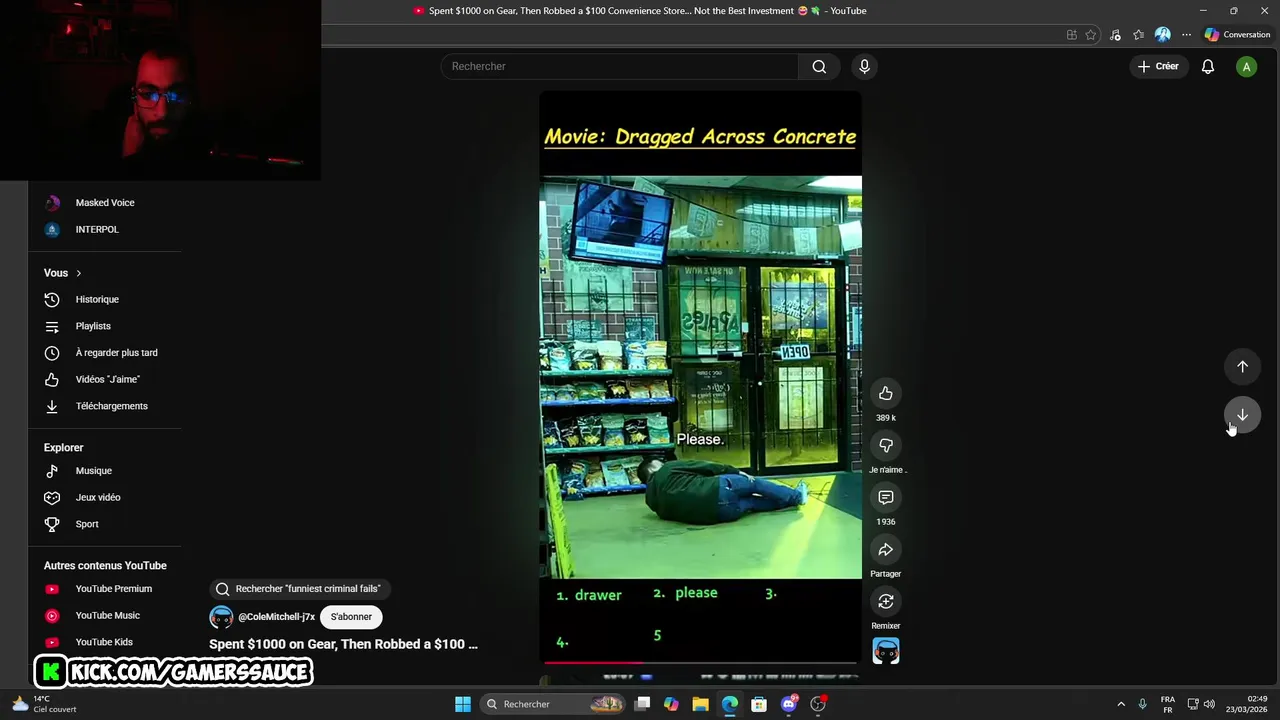Click into the Rechercher search field

(x=620, y=66)
